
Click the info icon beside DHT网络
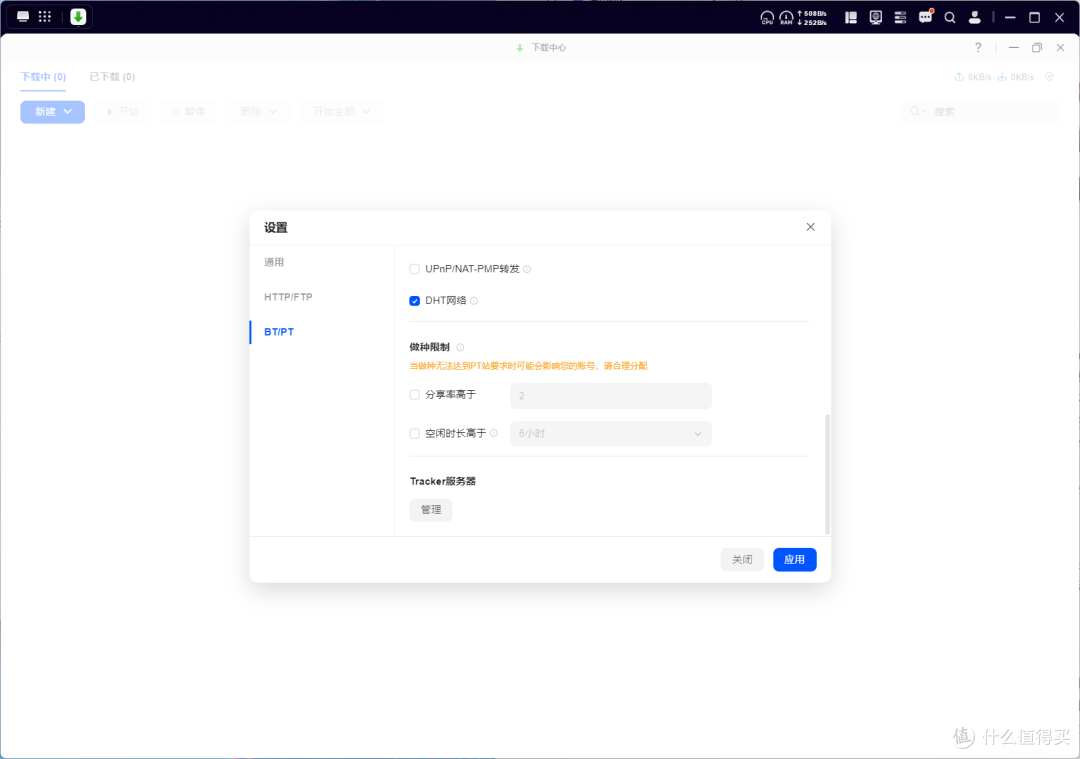point(474,301)
